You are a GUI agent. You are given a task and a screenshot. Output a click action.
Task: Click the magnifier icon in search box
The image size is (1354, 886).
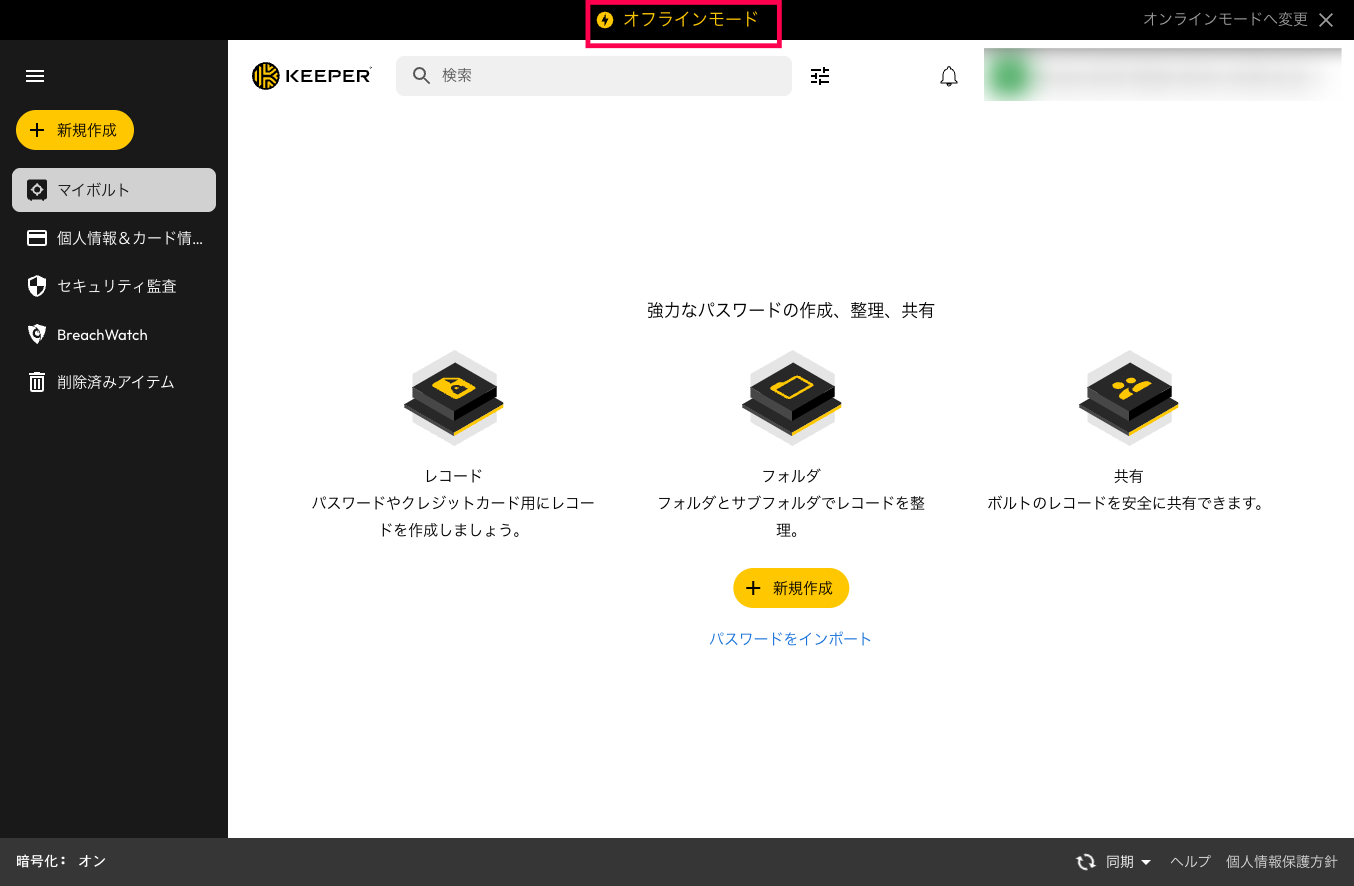(422, 76)
